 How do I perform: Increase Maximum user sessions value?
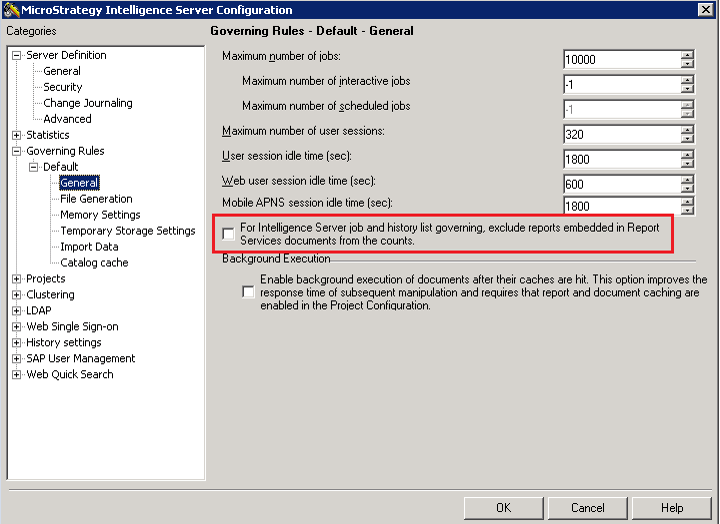(x=687, y=130)
